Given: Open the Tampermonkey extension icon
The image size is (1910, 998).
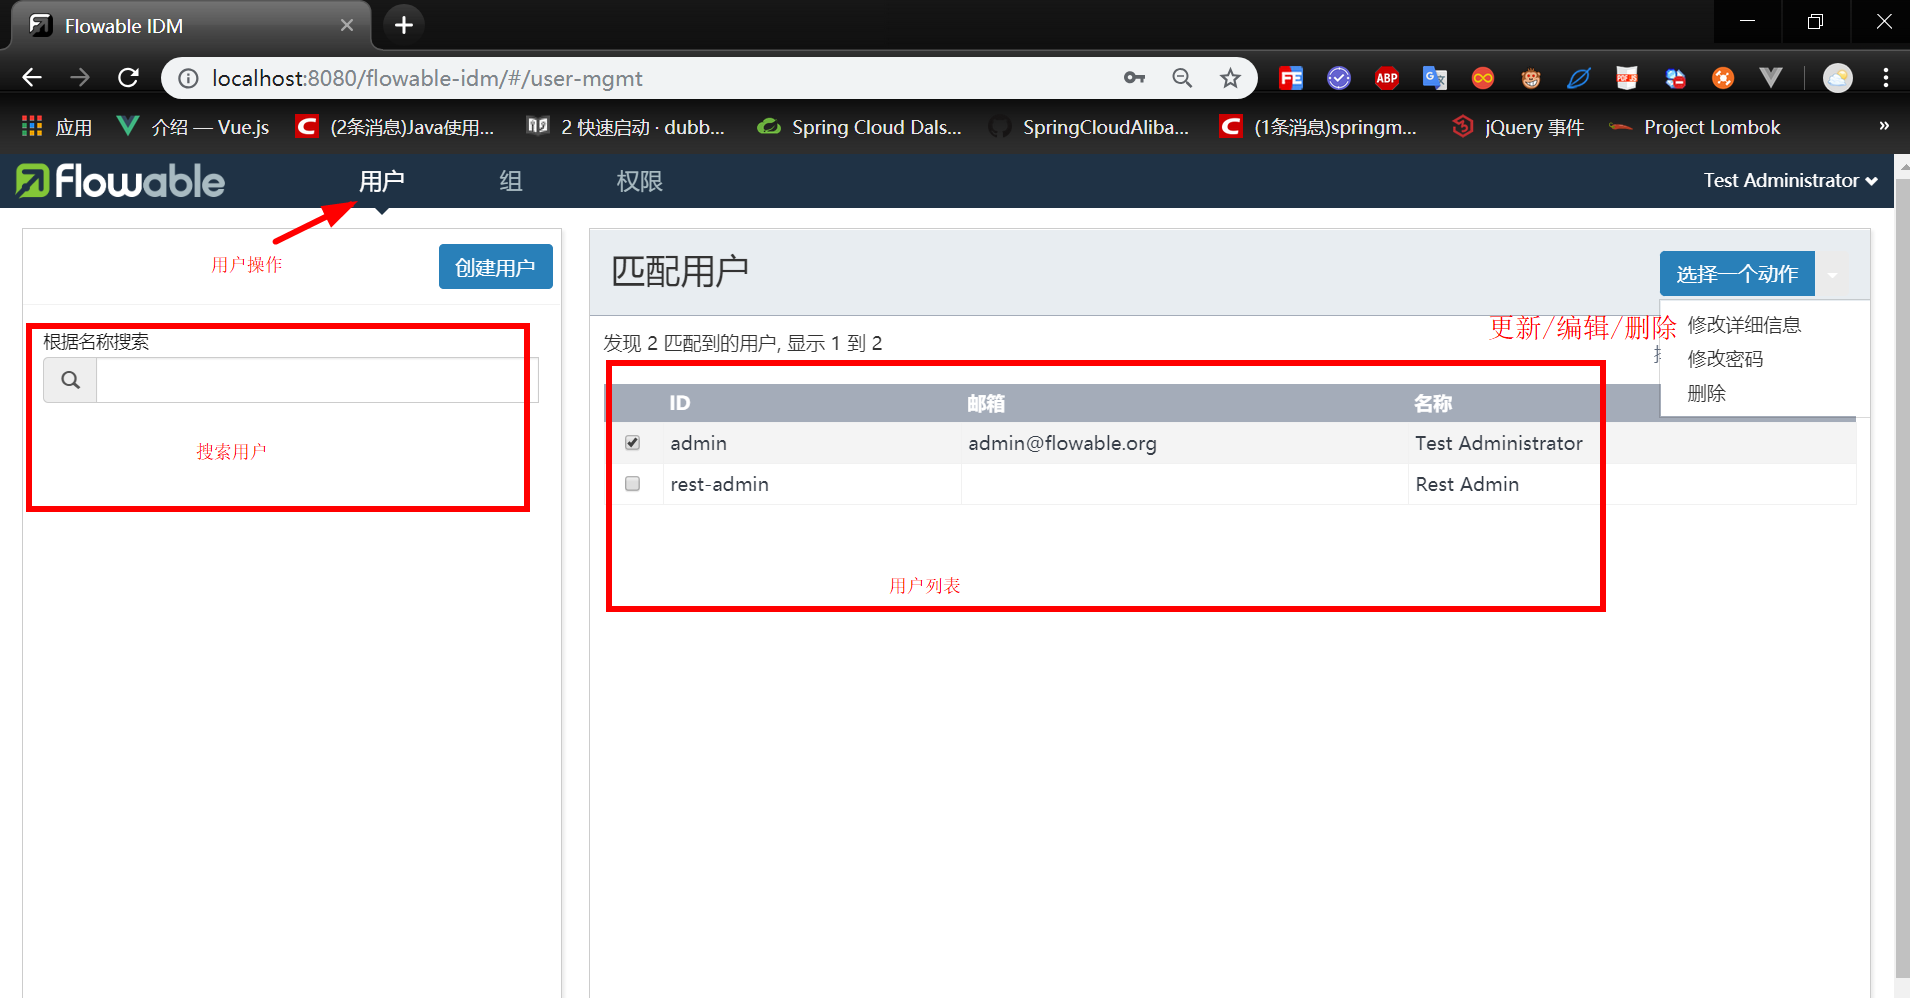Looking at the screenshot, I should (1531, 78).
